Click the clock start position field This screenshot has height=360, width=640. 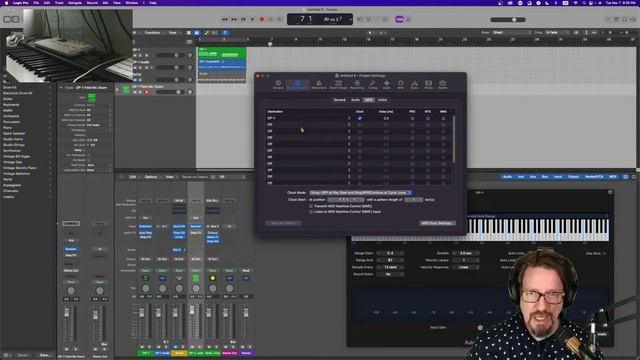tap(345, 200)
